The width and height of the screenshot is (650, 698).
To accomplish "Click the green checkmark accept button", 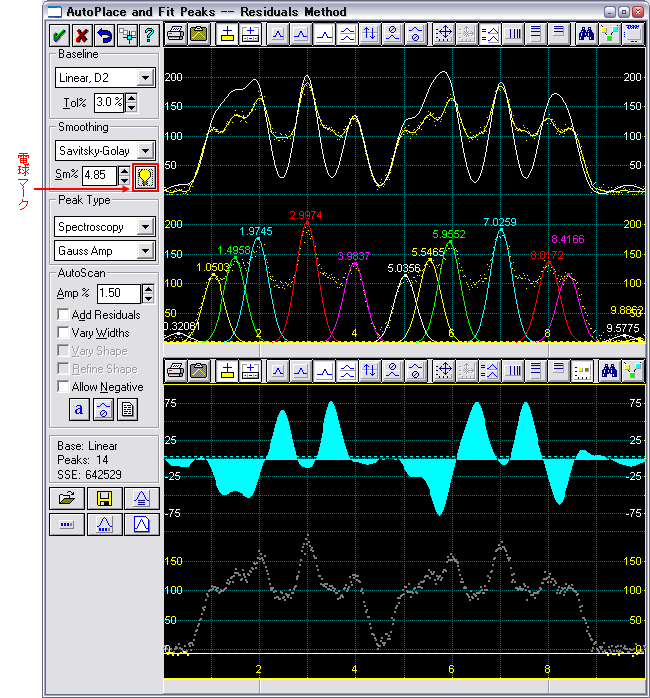I will (60, 35).
